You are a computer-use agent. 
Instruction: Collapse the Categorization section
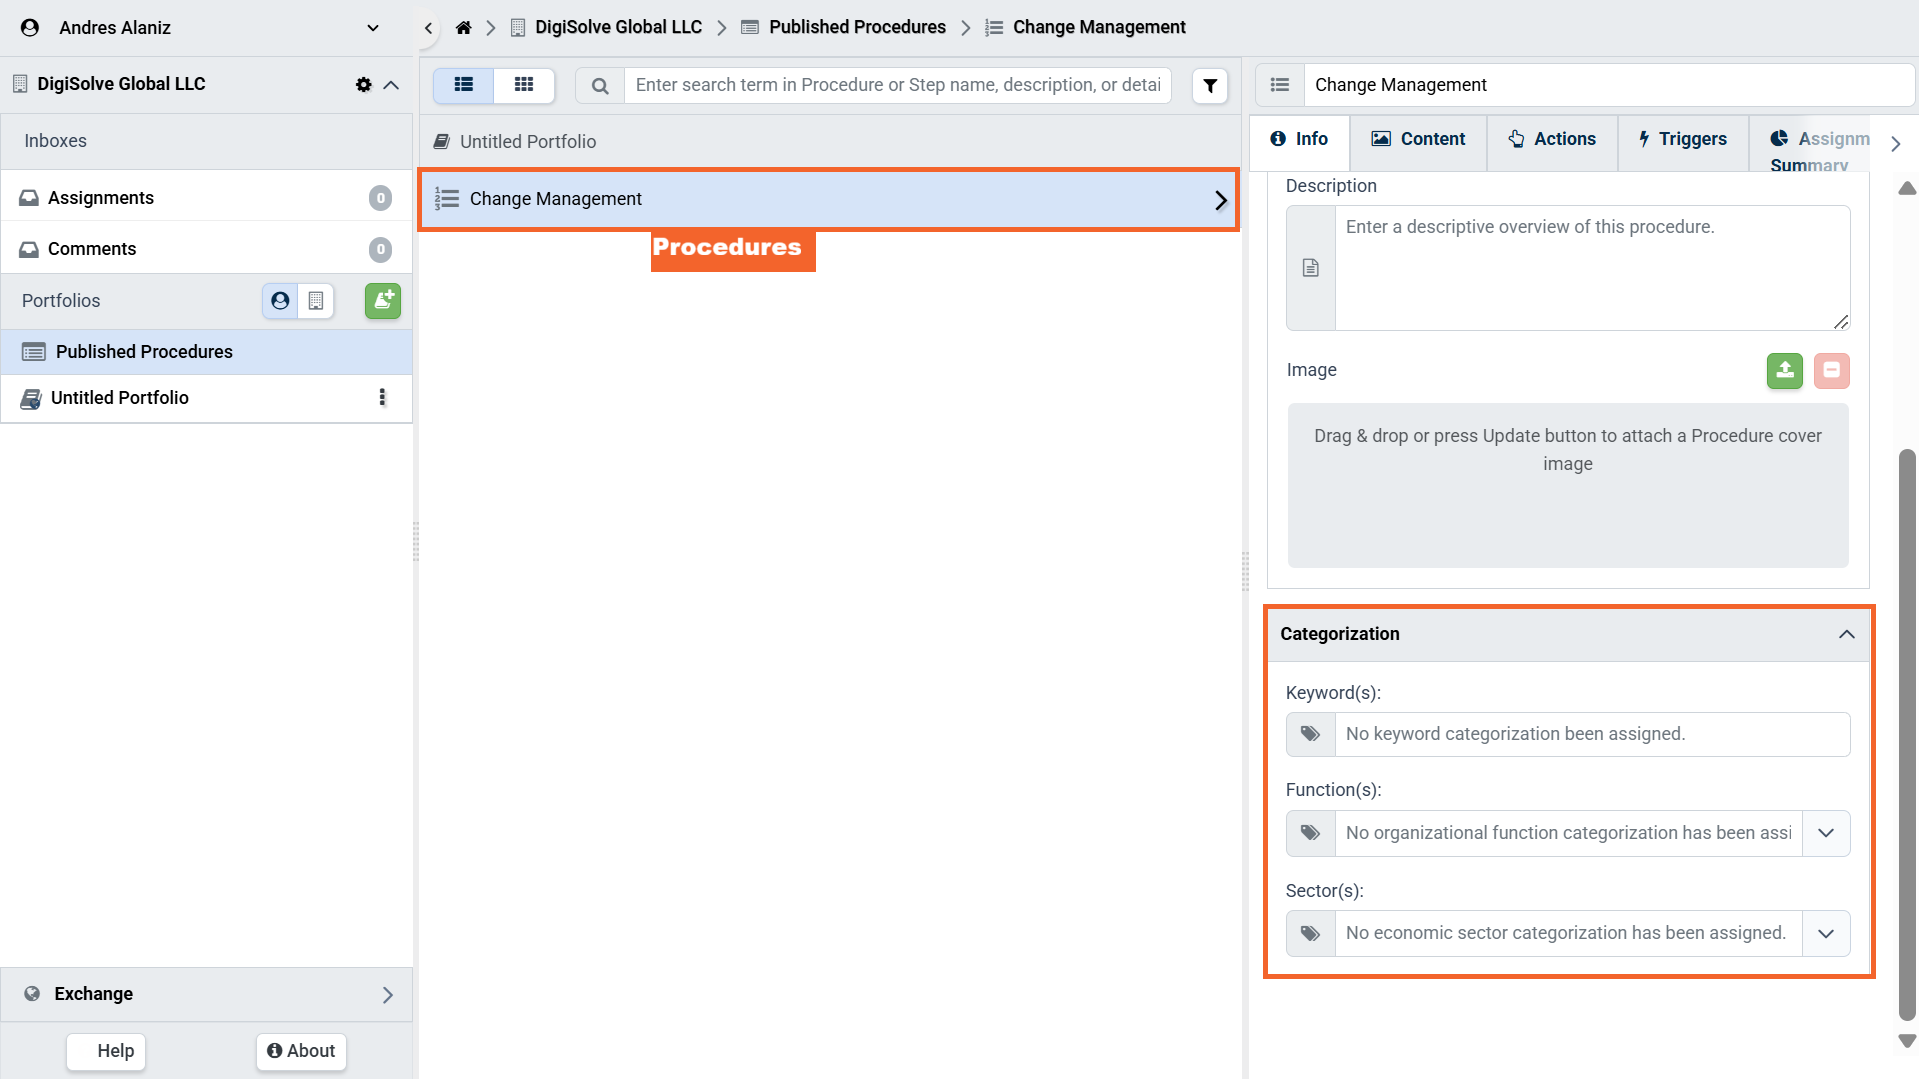(1846, 634)
